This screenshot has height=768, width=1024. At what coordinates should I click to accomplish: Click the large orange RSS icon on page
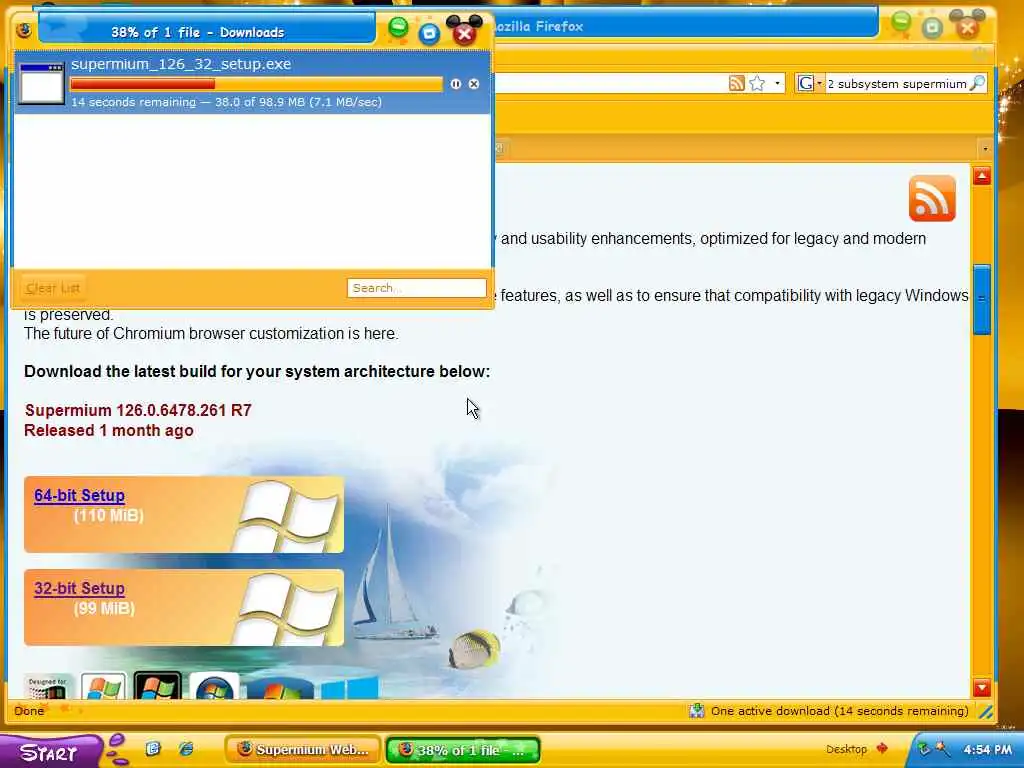[932, 199]
